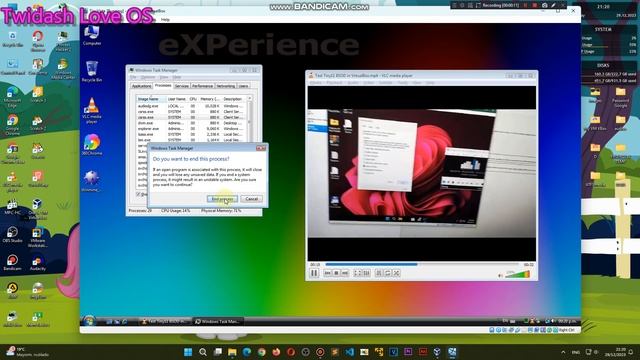Expand host system tray hidden icons chevron
This screenshot has height=360, width=640.
pos(563,352)
